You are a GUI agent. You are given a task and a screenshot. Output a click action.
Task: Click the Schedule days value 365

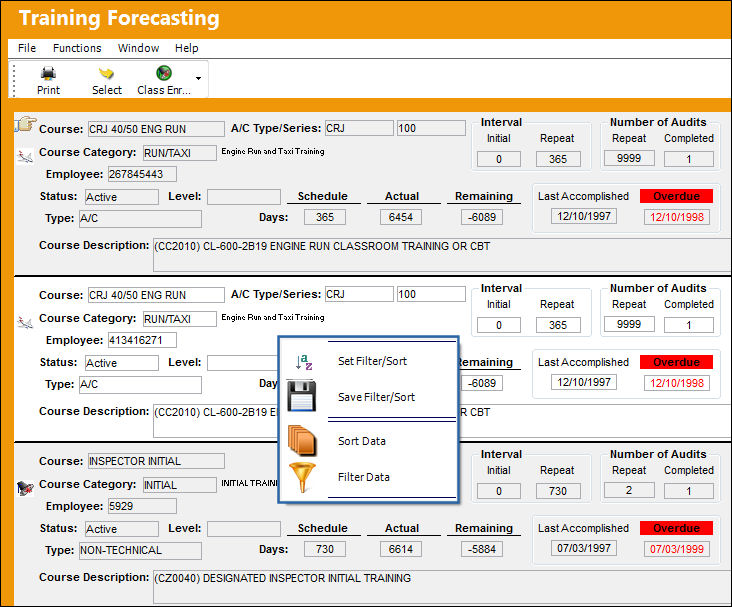click(x=325, y=217)
